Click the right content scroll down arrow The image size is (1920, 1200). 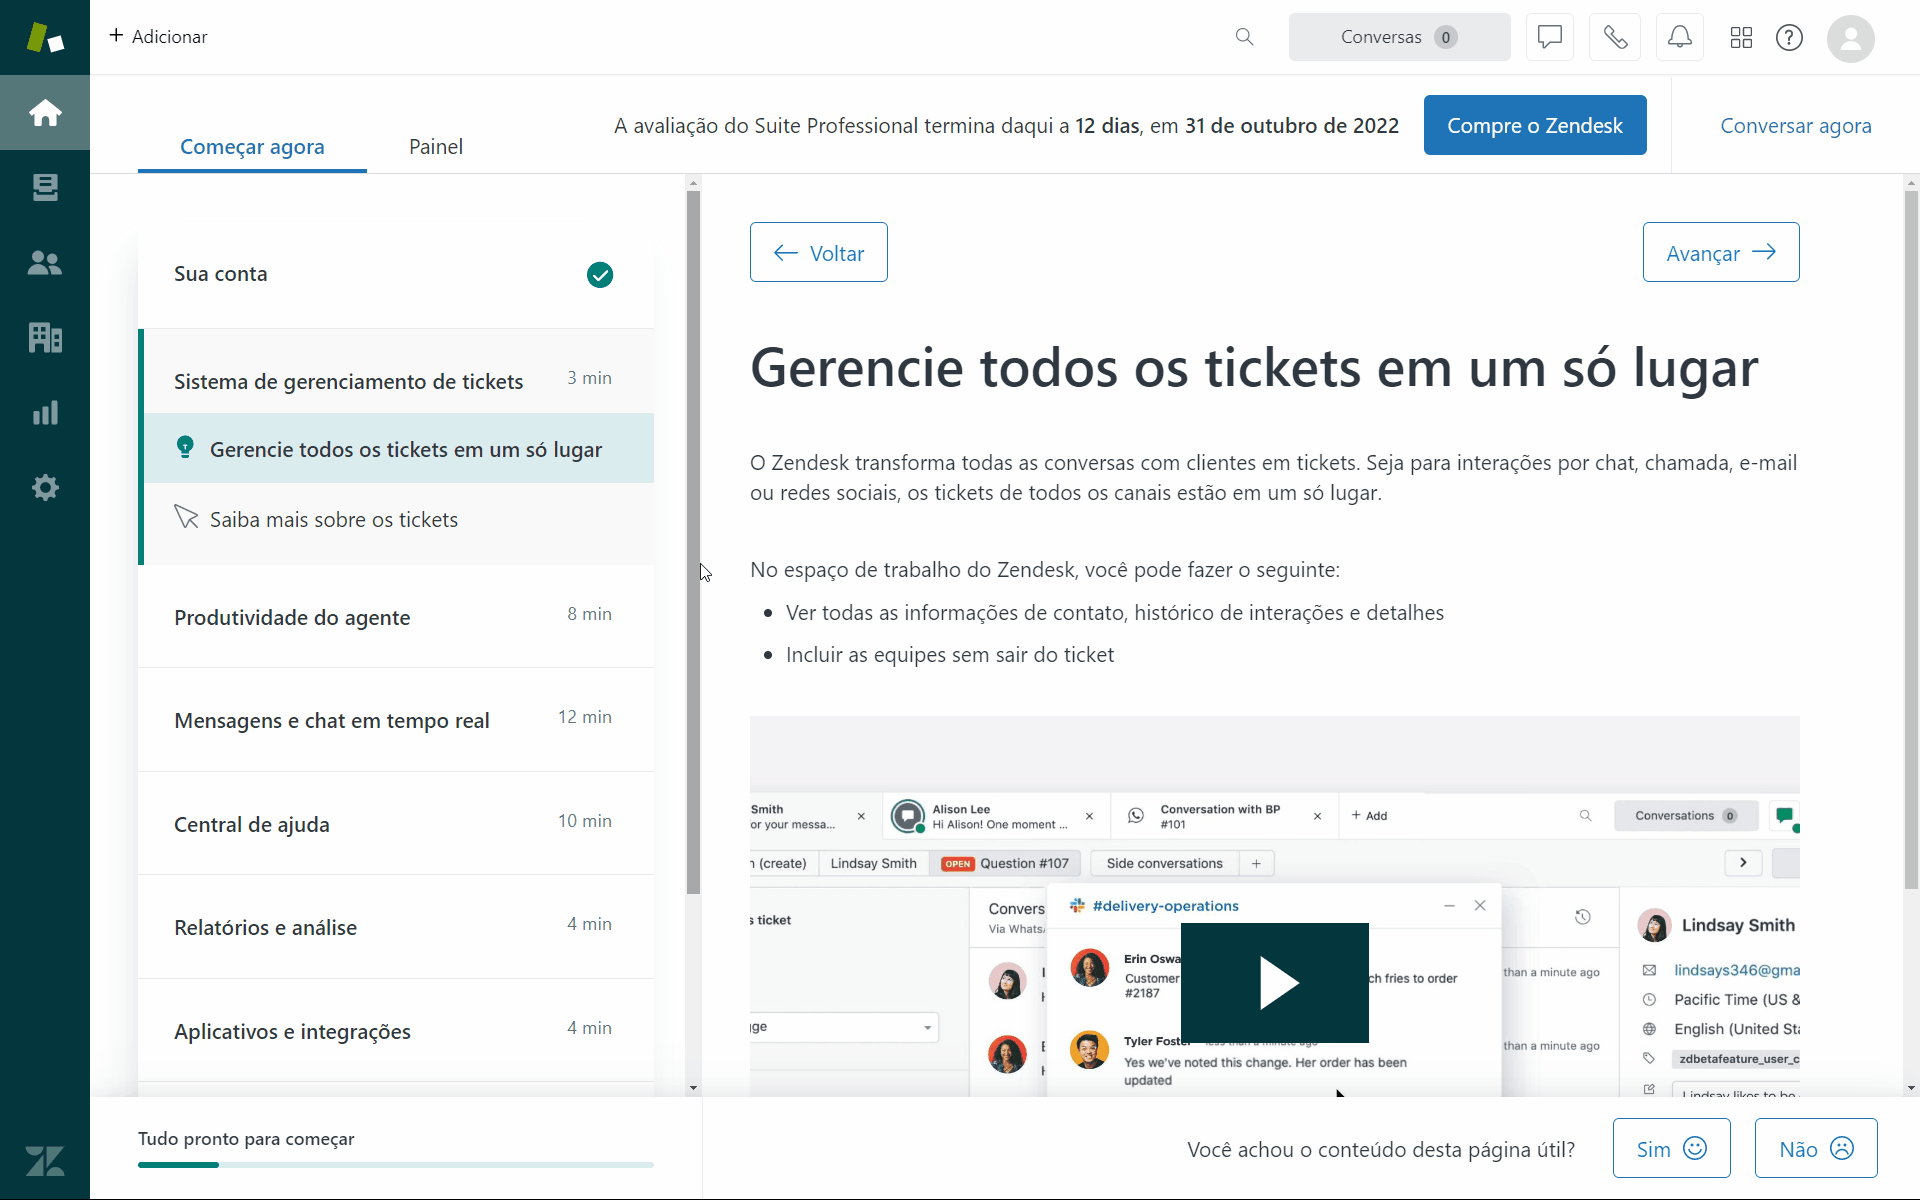click(1911, 1088)
